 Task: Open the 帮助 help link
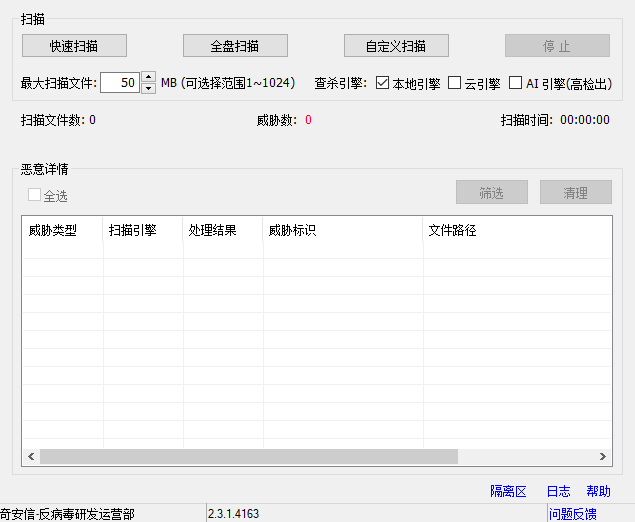(x=598, y=491)
